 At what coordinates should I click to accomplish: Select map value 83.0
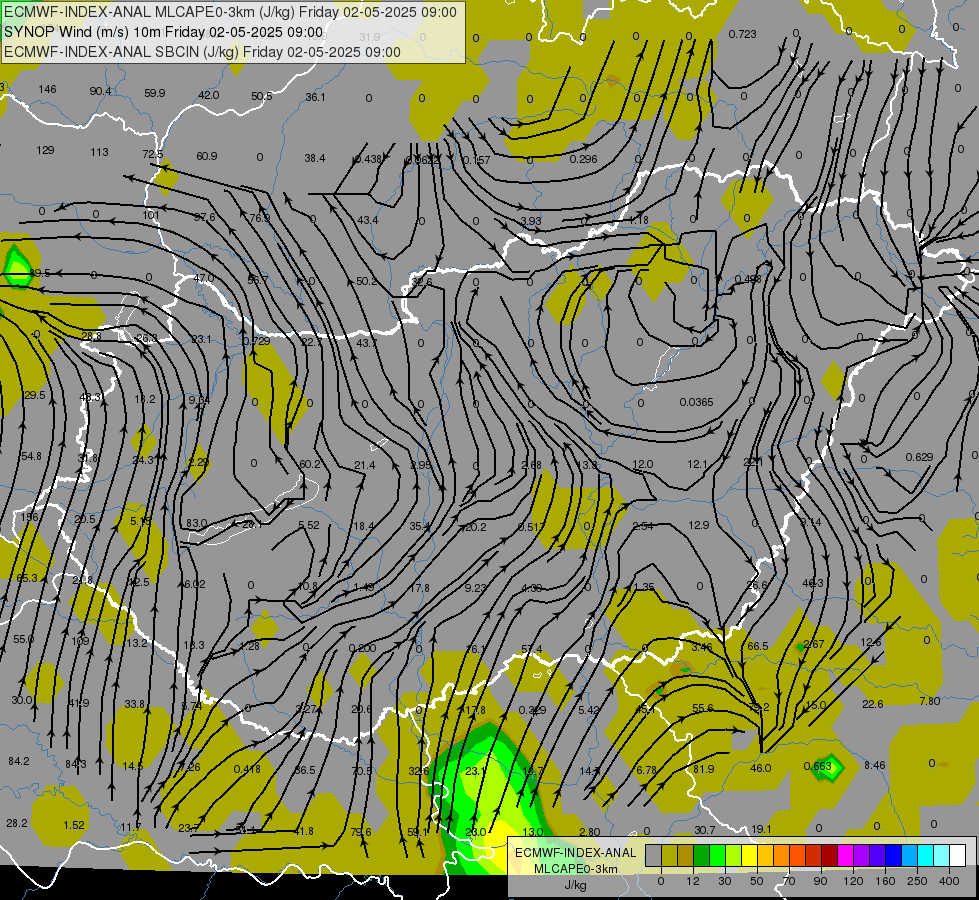197,523
